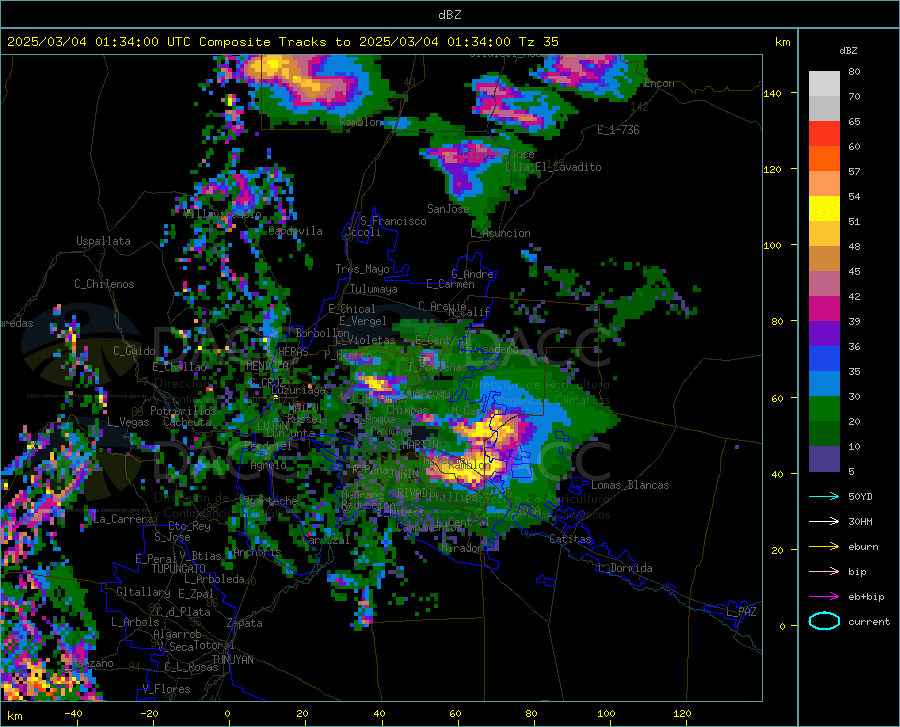Click the L_Dormida label

coord(624,568)
